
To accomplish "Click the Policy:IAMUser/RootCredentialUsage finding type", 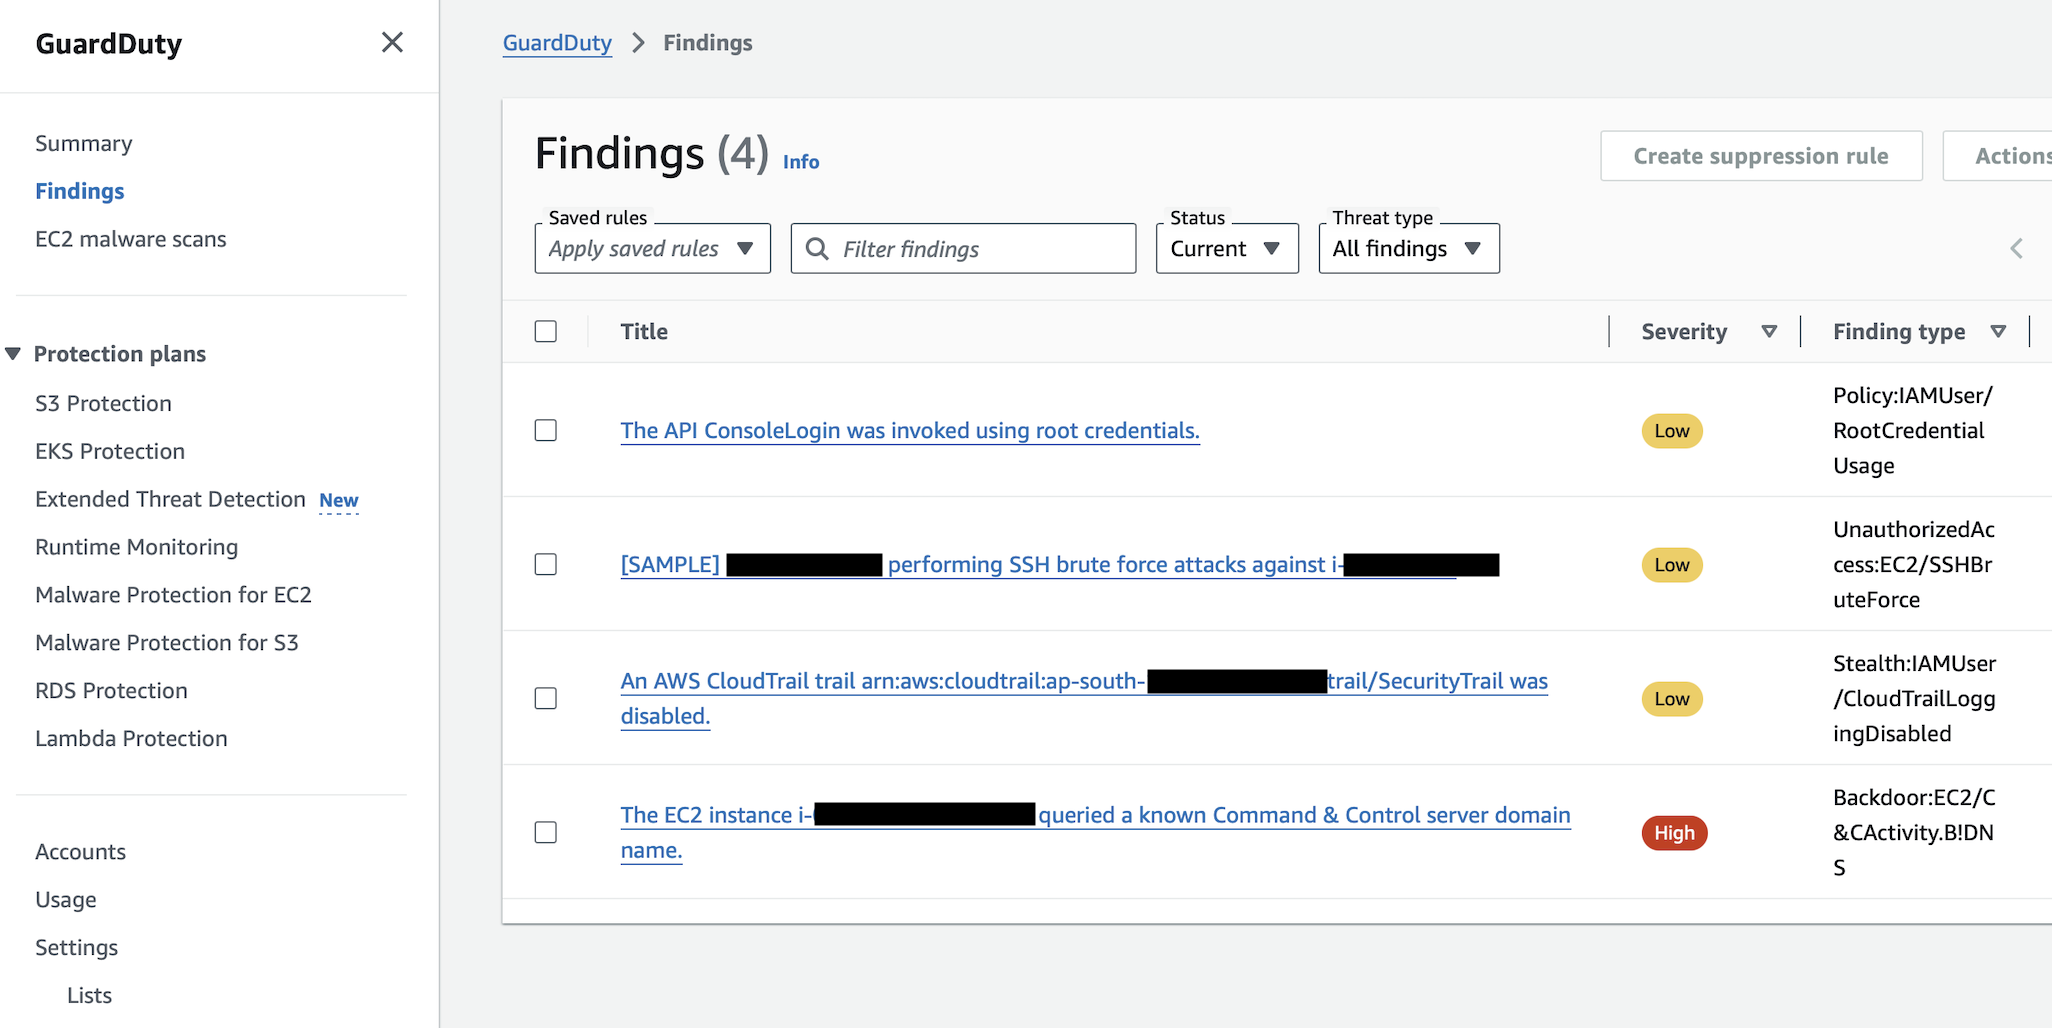I will 1913,430.
